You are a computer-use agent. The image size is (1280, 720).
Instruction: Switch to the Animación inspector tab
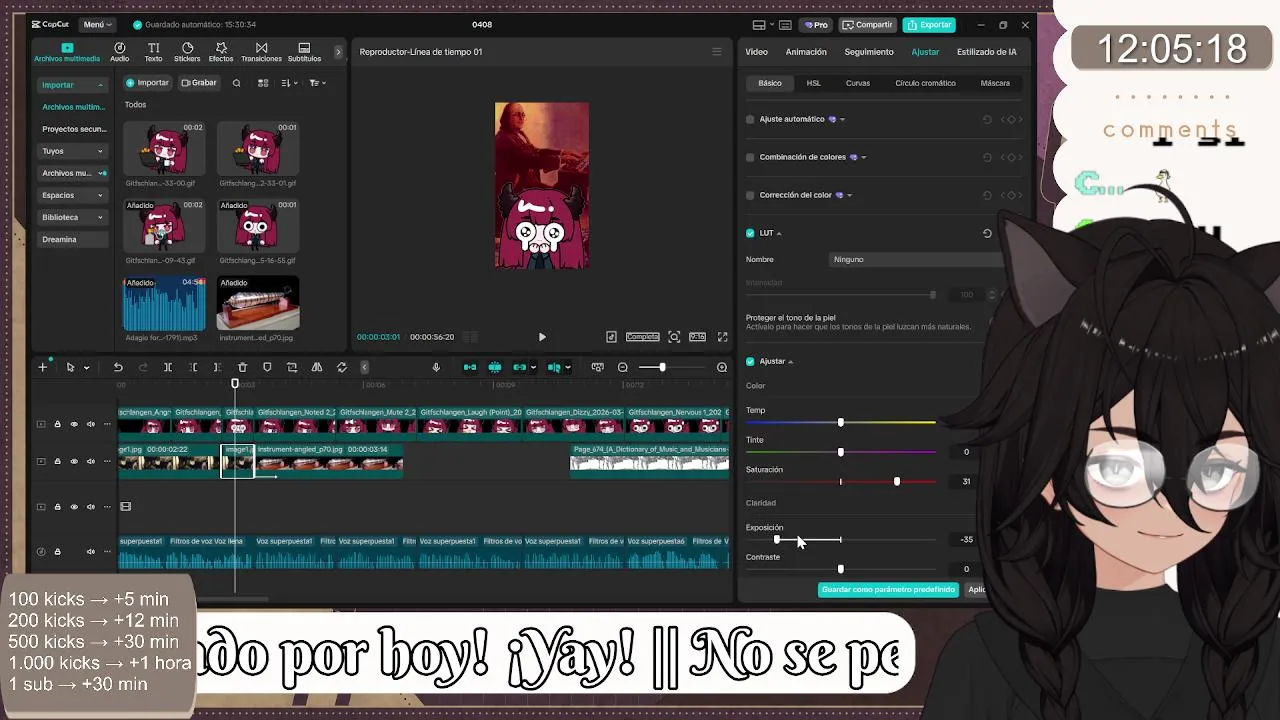(x=806, y=52)
